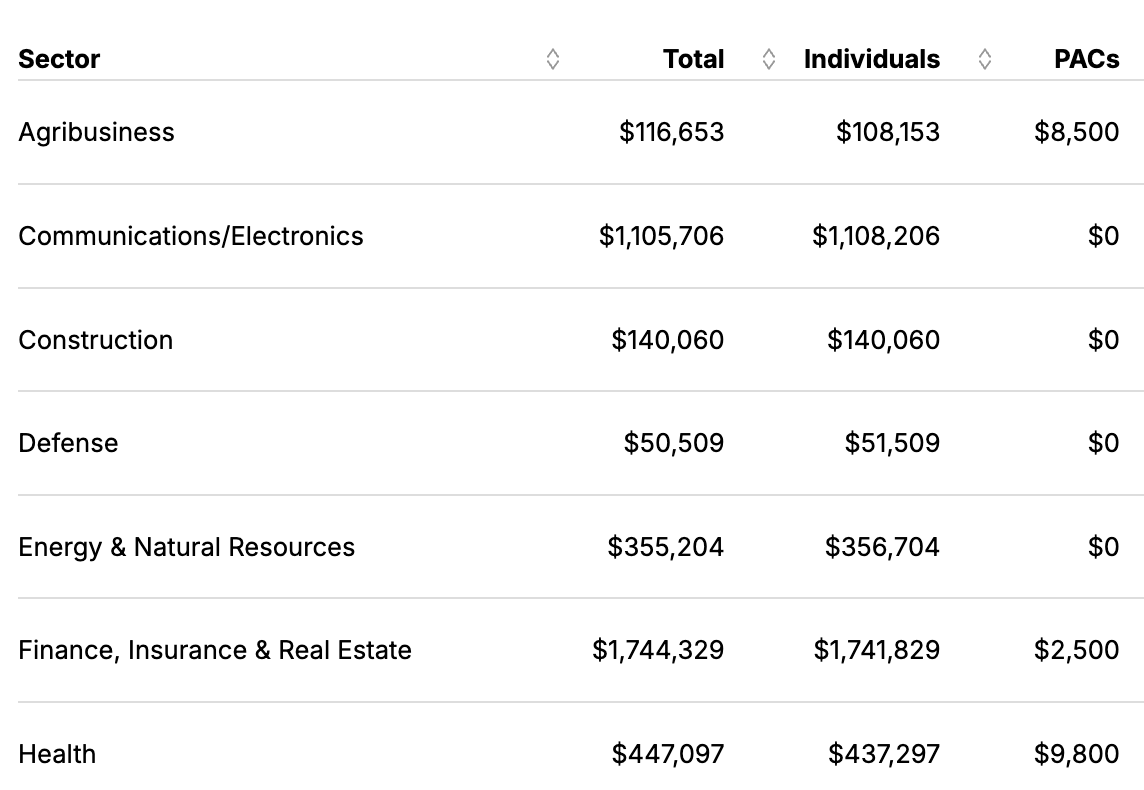The image size is (1144, 790).
Task: Click the $116,653 total for Agribusiness
Action: (671, 132)
